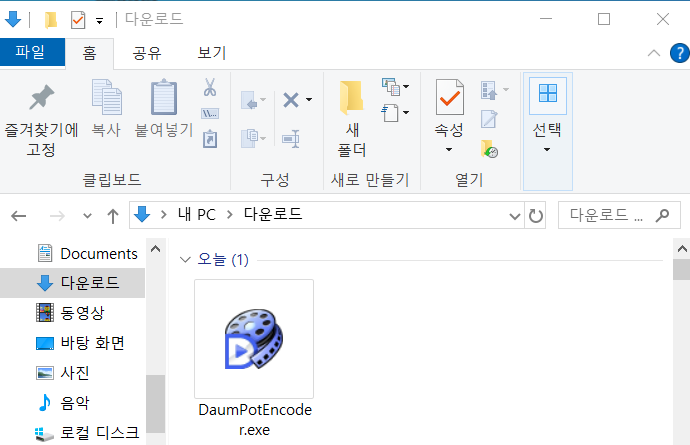Viewport: 690px width, 445px height.
Task: Click navigation pane scroll-up arrow
Action: tap(155, 249)
